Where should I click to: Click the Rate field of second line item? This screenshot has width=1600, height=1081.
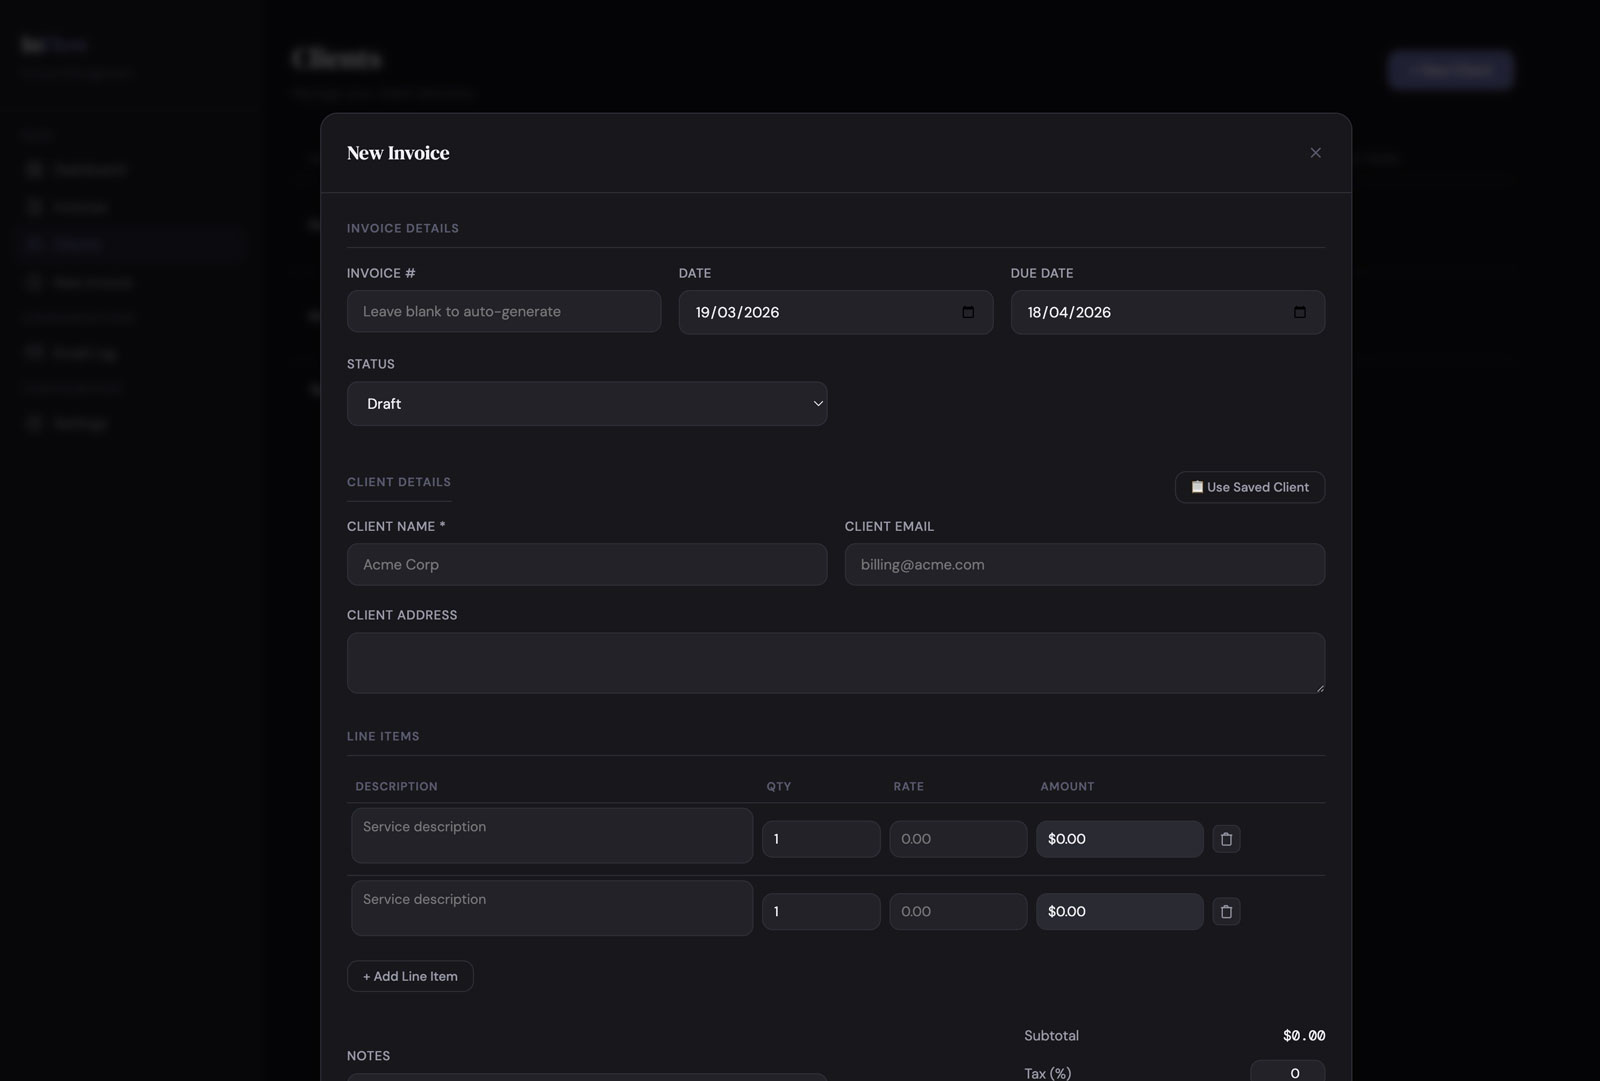(x=957, y=912)
